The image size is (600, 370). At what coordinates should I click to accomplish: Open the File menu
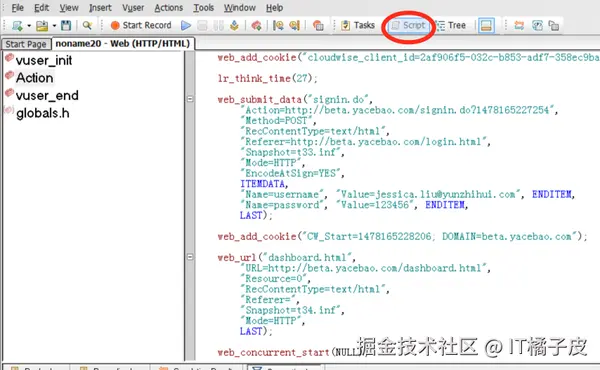[18, 8]
